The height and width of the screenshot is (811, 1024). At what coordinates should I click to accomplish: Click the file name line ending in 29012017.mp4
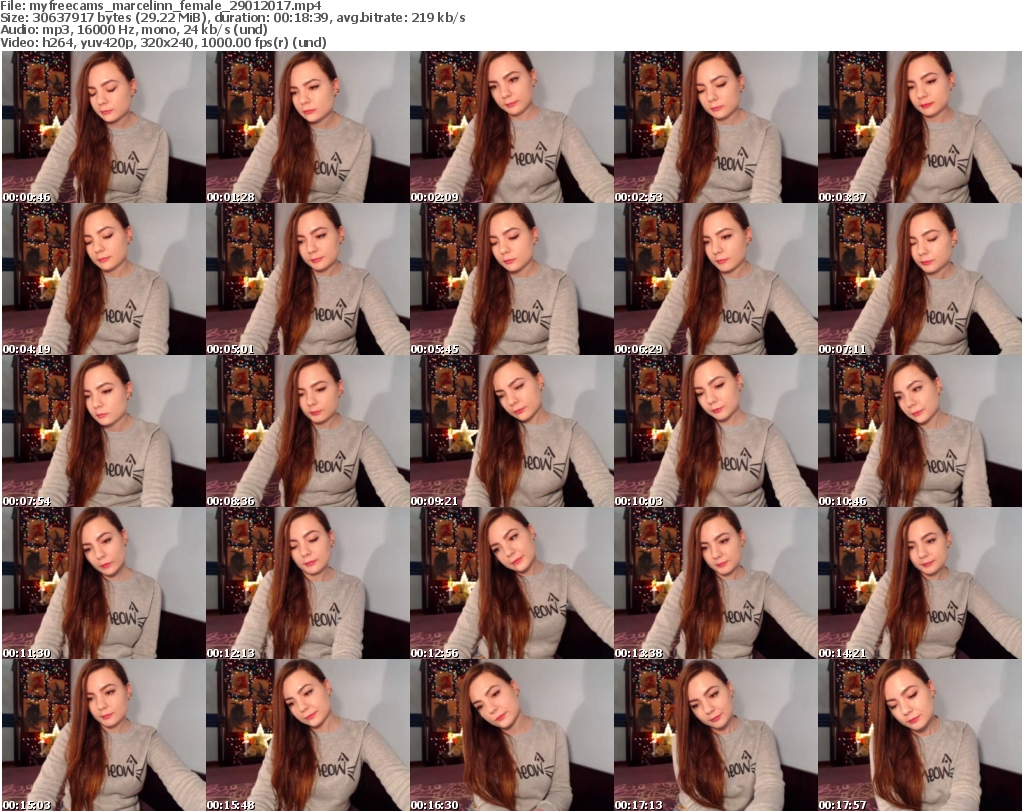[x=161, y=6]
